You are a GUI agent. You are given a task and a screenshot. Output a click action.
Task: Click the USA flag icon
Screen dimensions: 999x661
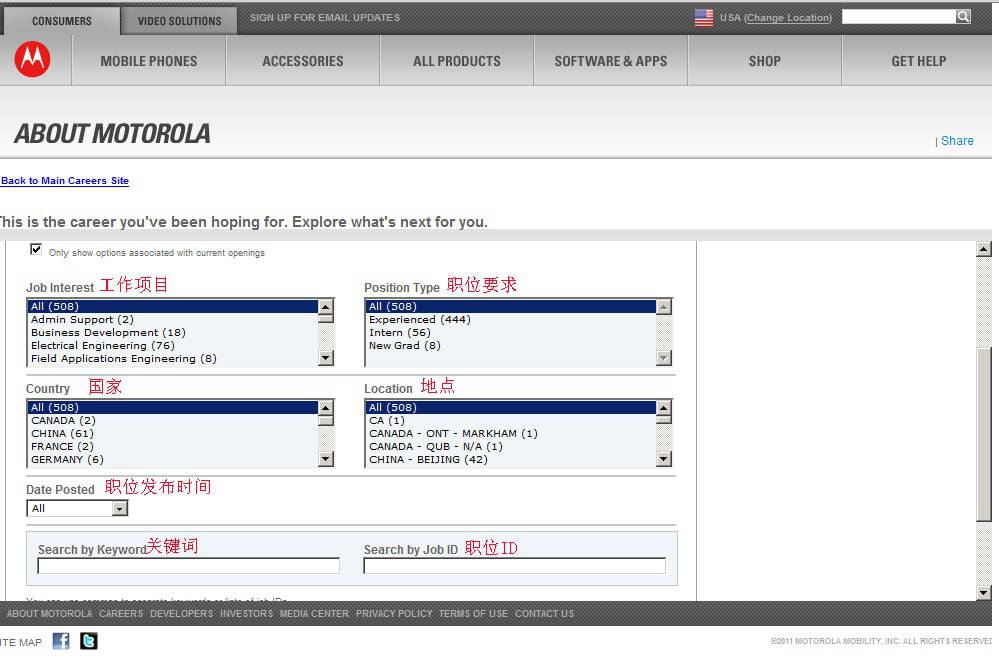[x=704, y=17]
